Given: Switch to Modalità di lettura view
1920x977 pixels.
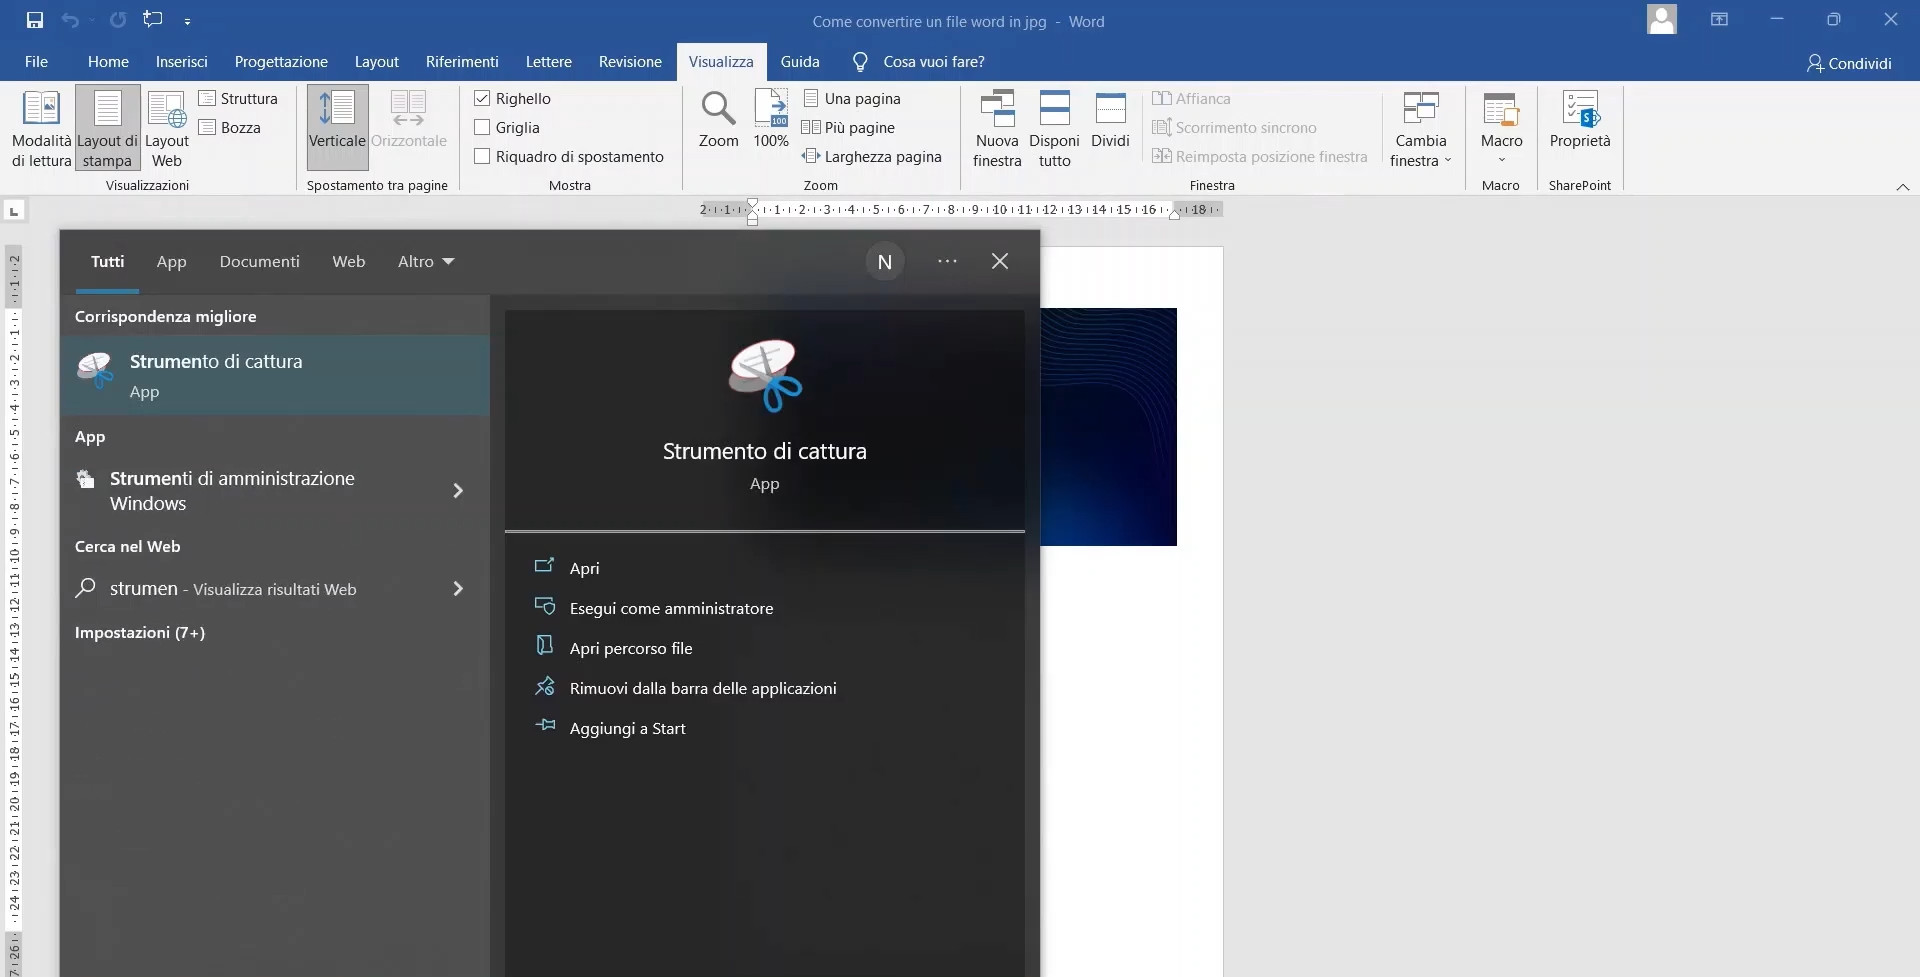Looking at the screenshot, I should click(x=42, y=108).
